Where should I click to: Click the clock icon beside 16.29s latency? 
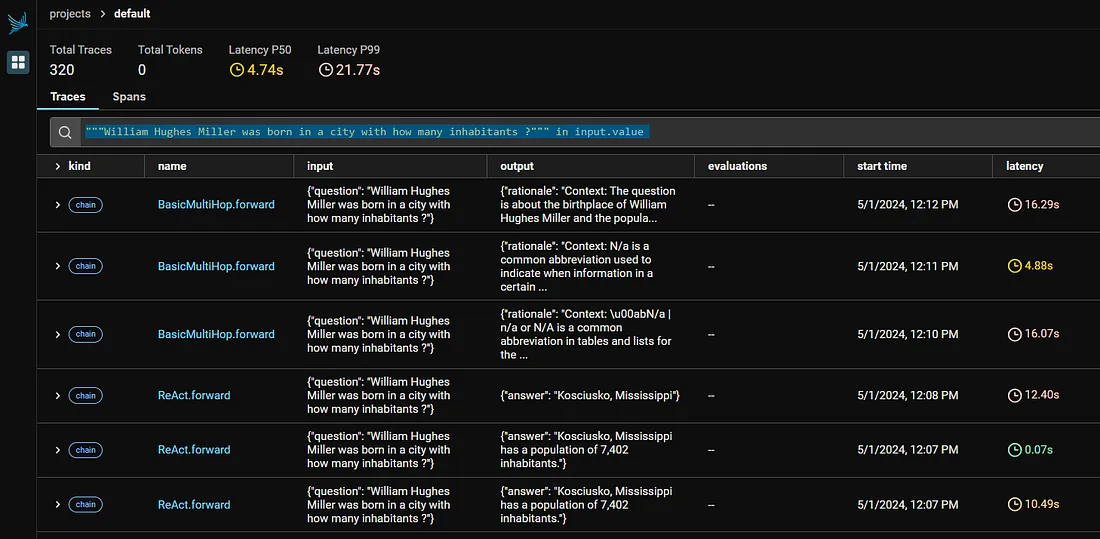(1014, 205)
